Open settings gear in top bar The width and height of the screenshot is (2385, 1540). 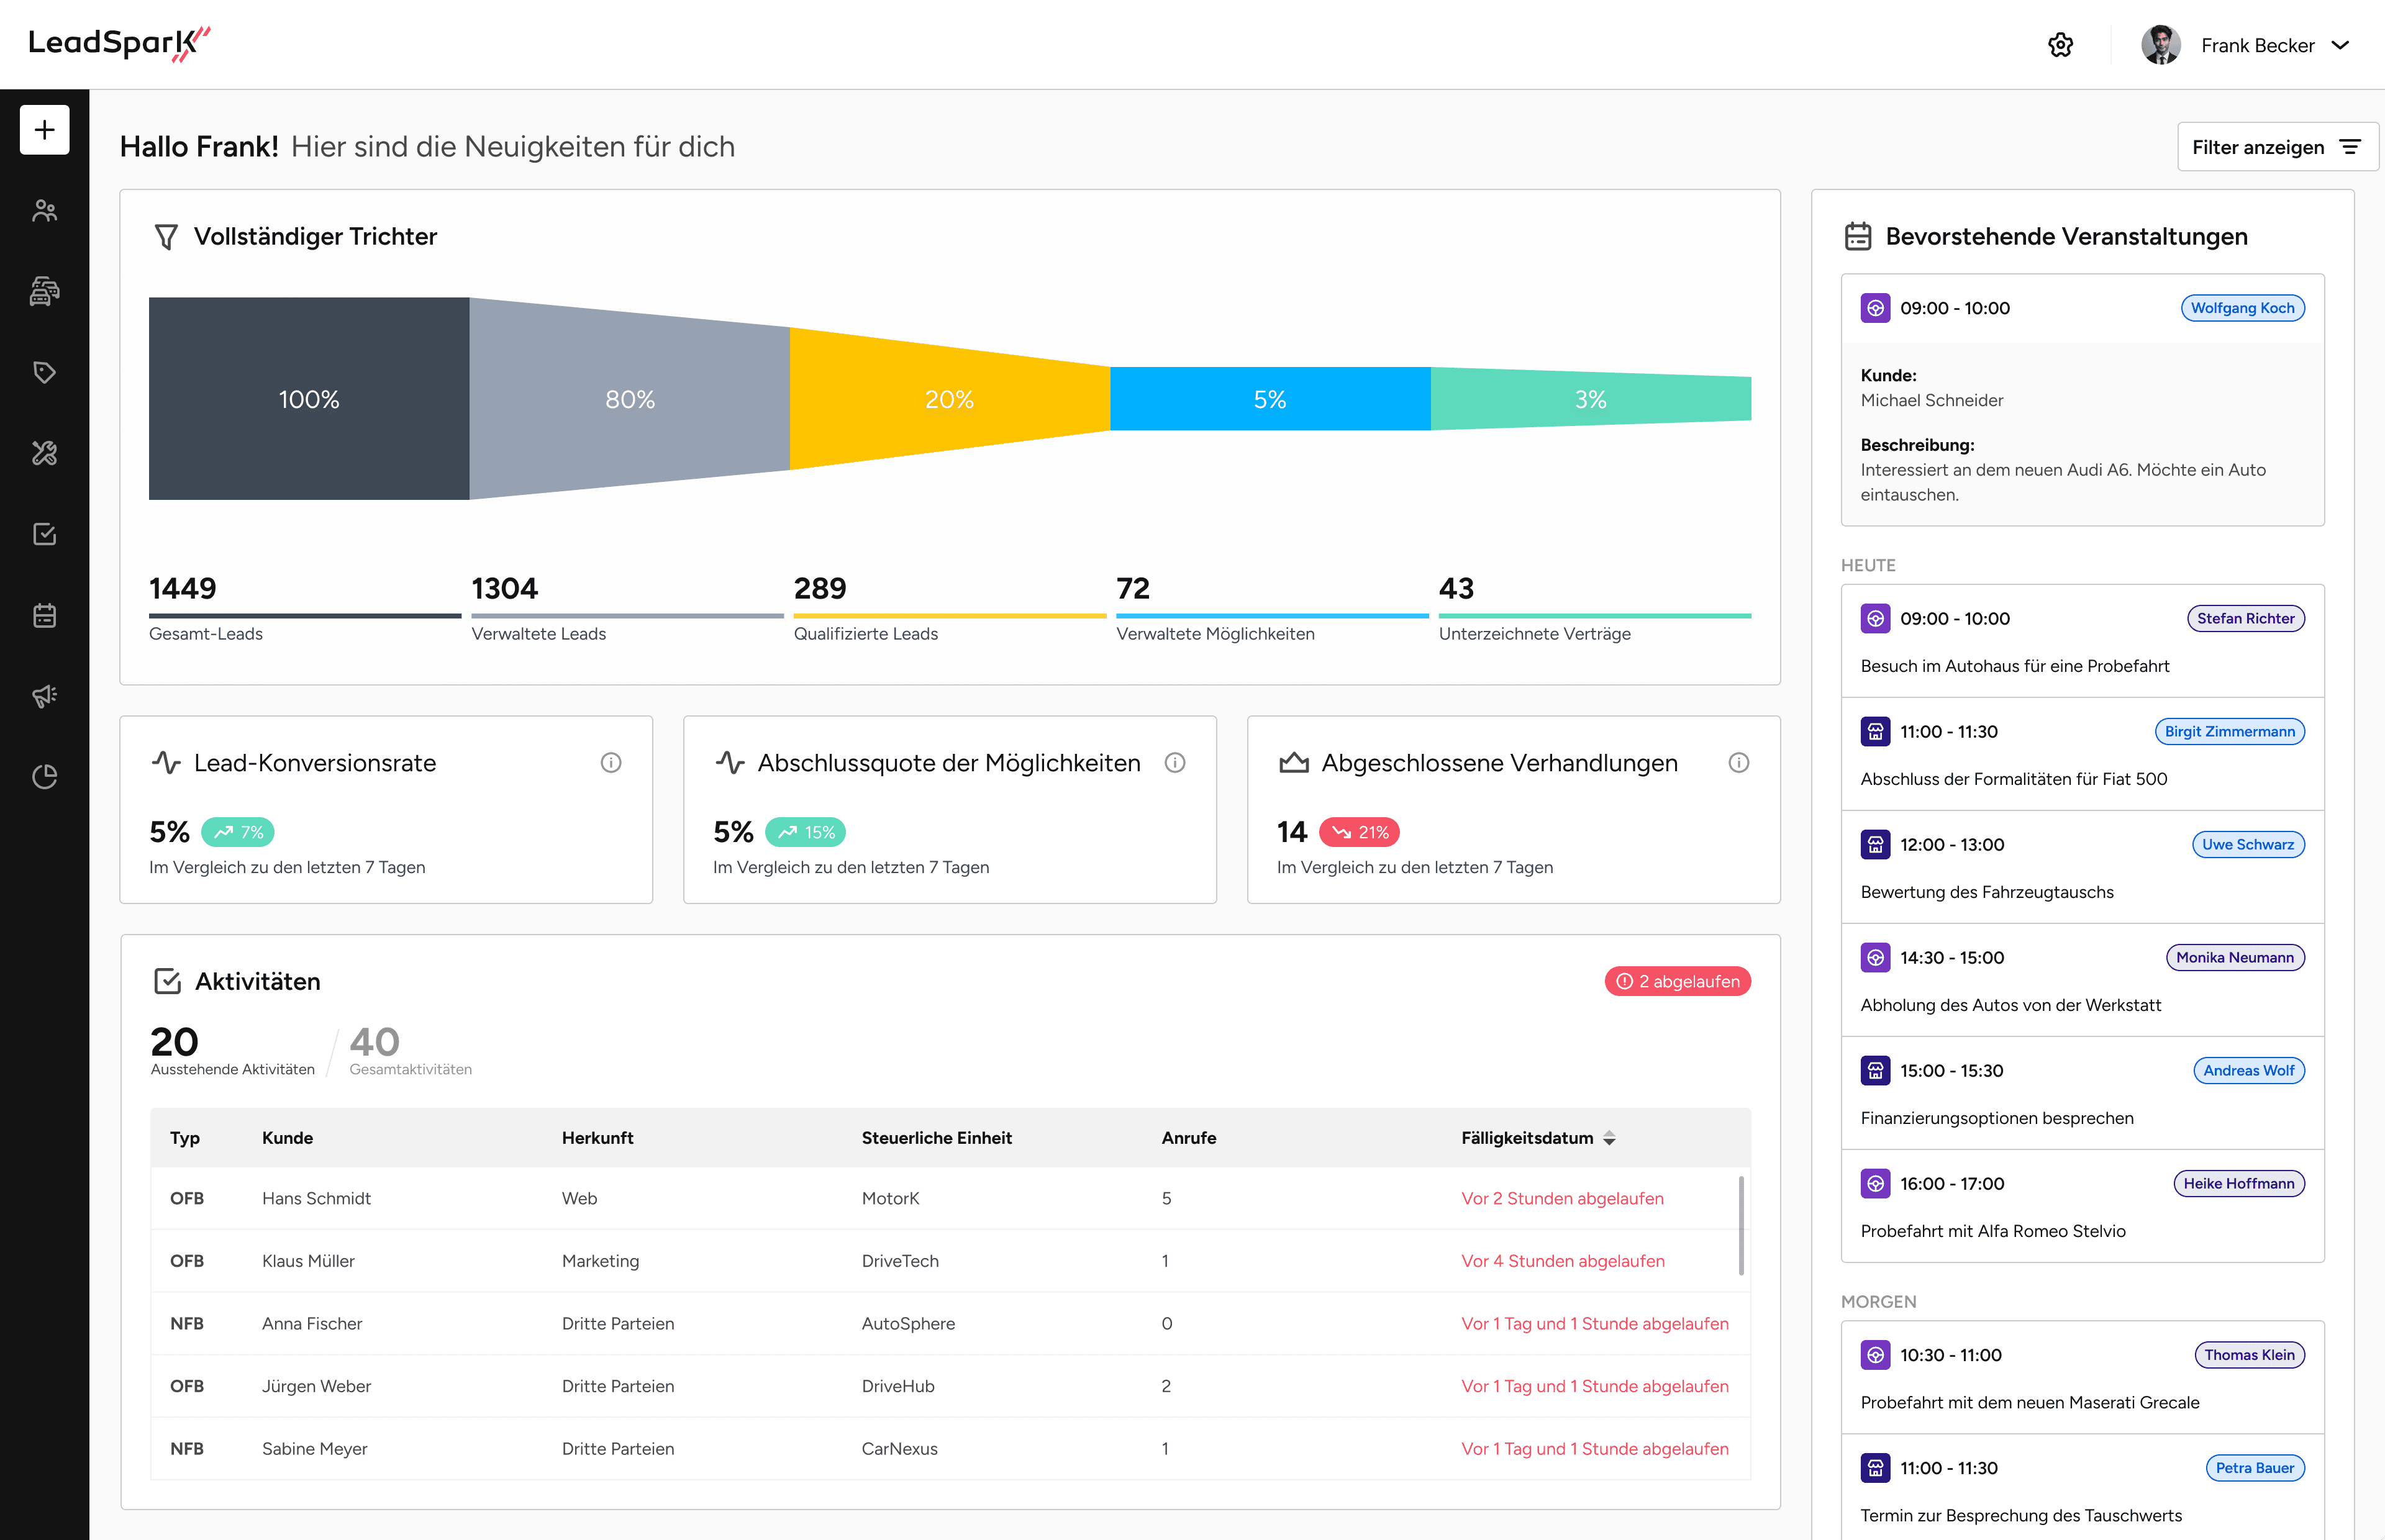[2060, 45]
